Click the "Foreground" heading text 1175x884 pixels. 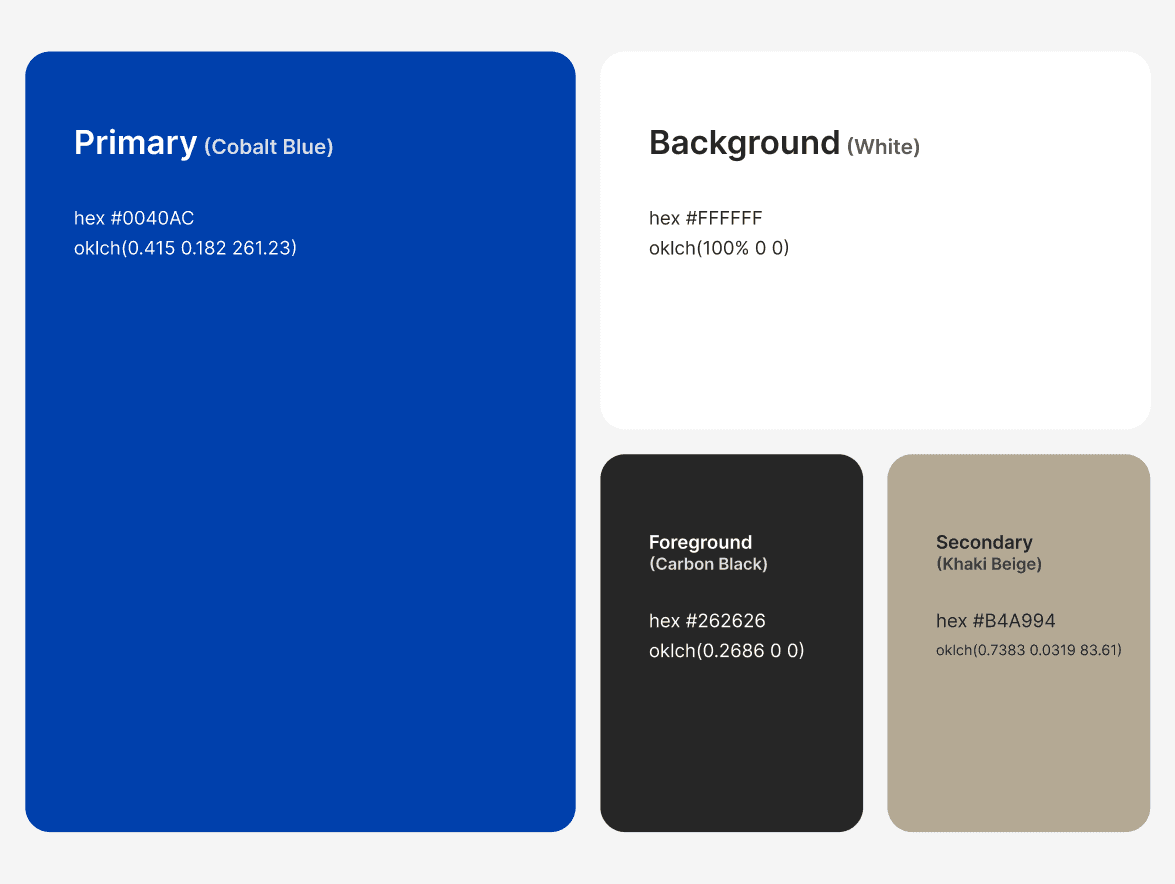700,542
